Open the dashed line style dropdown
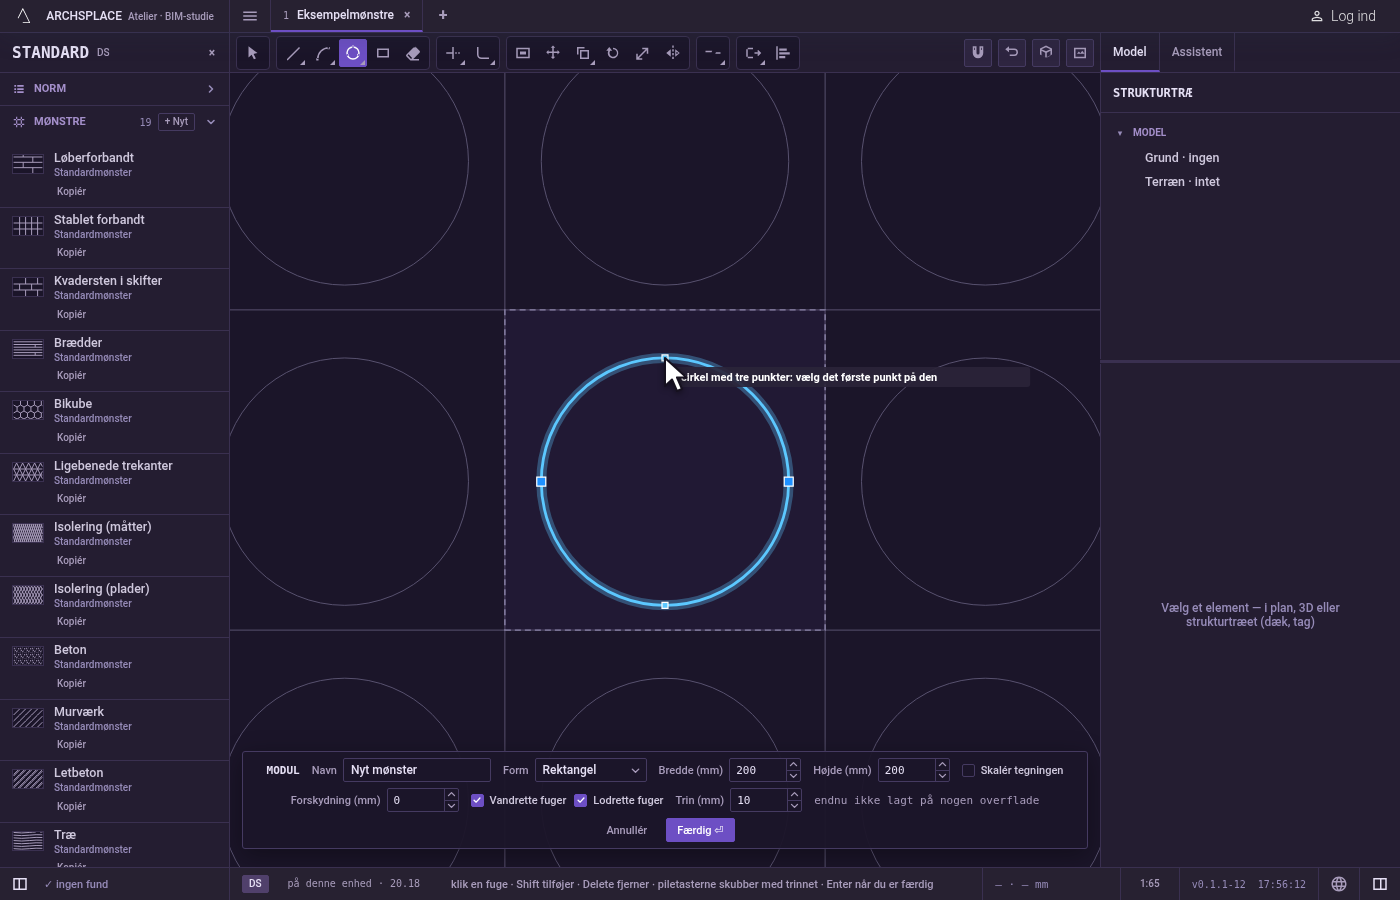 tap(712, 53)
